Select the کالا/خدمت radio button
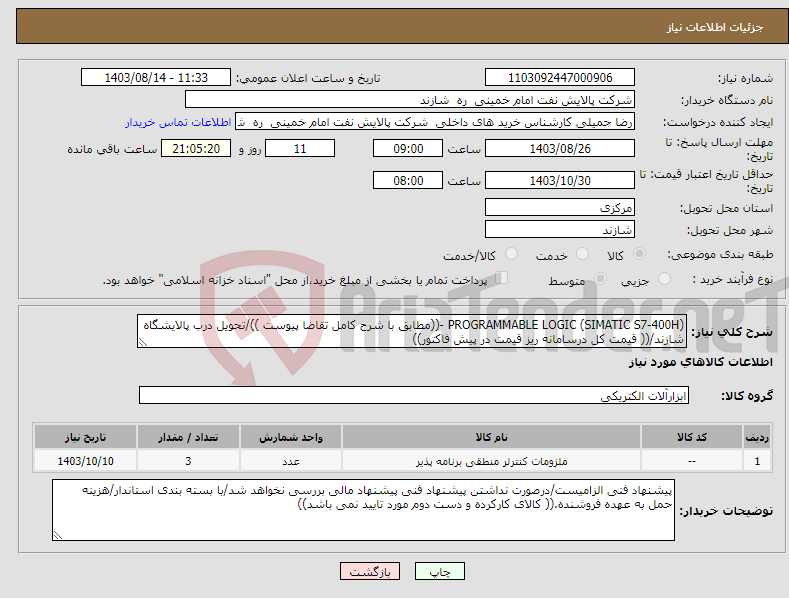The image size is (789, 598). coord(511,254)
